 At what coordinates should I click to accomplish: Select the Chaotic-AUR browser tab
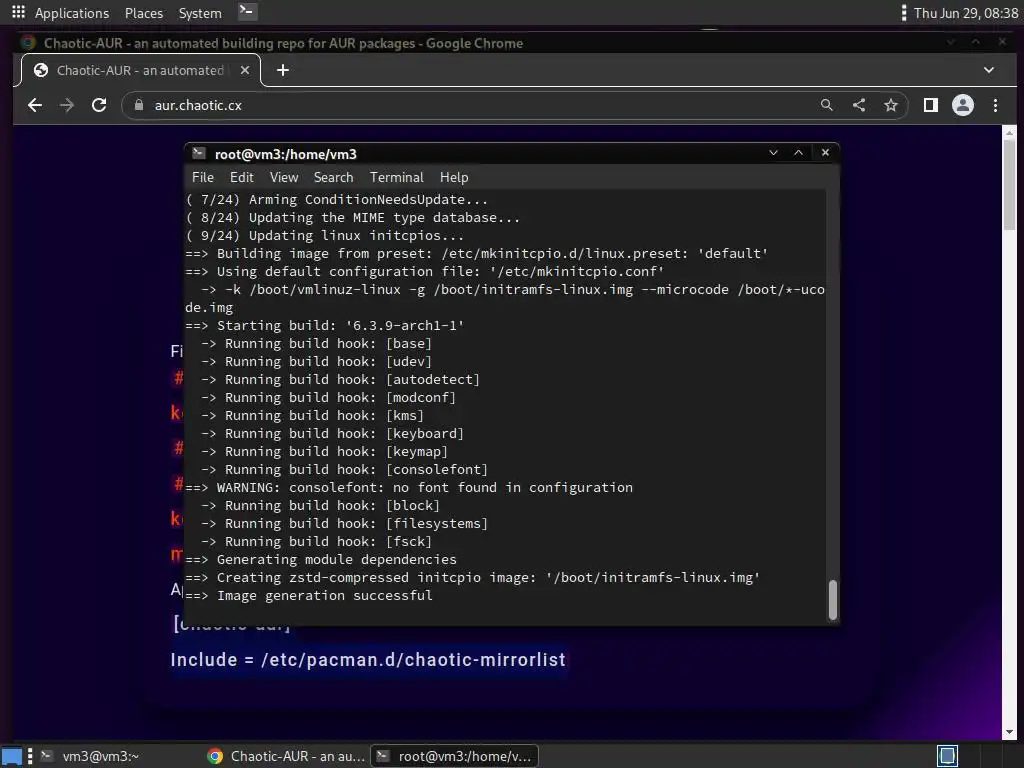pyautogui.click(x=140, y=70)
